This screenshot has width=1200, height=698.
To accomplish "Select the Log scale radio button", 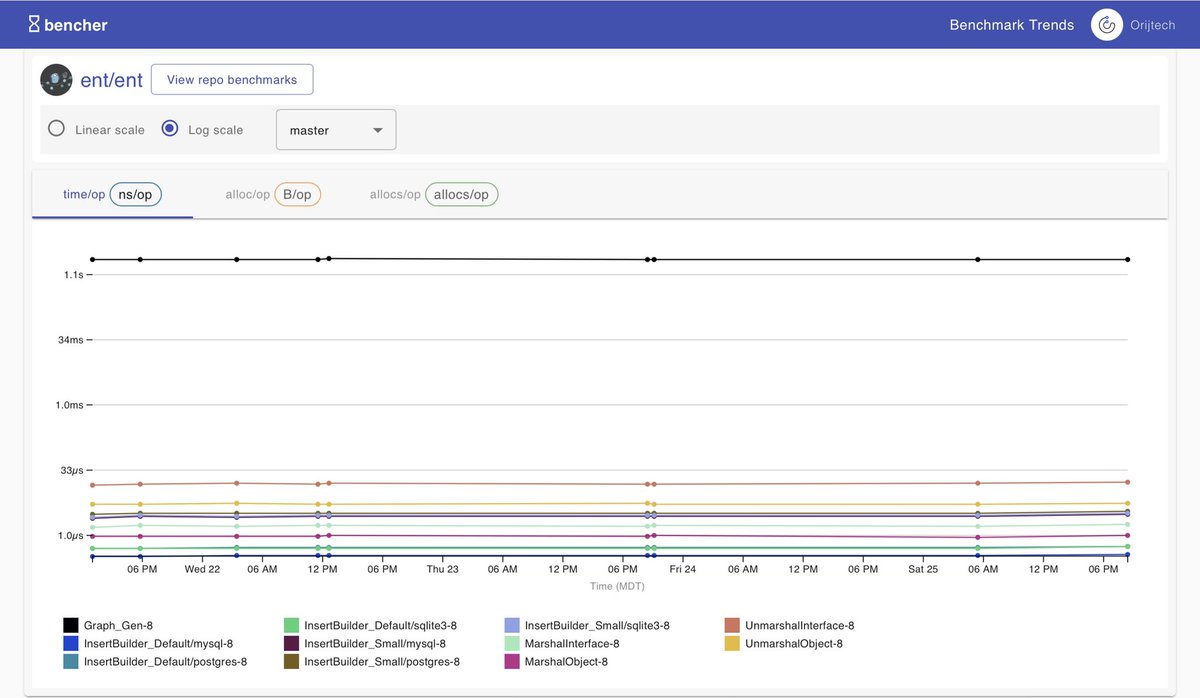I will pos(169,129).
